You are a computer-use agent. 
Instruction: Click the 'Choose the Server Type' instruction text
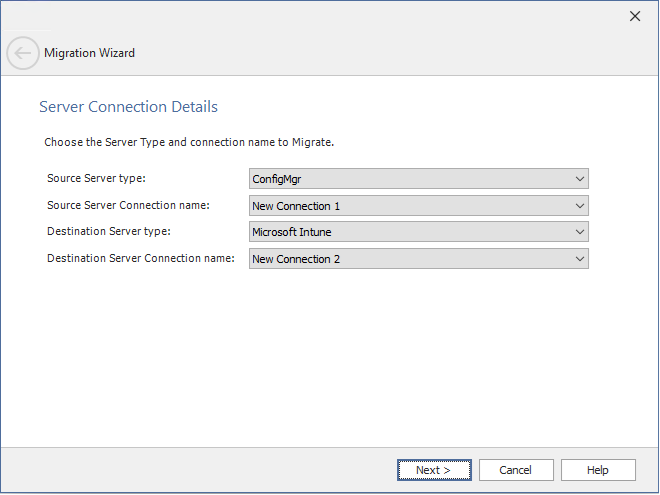point(188,142)
